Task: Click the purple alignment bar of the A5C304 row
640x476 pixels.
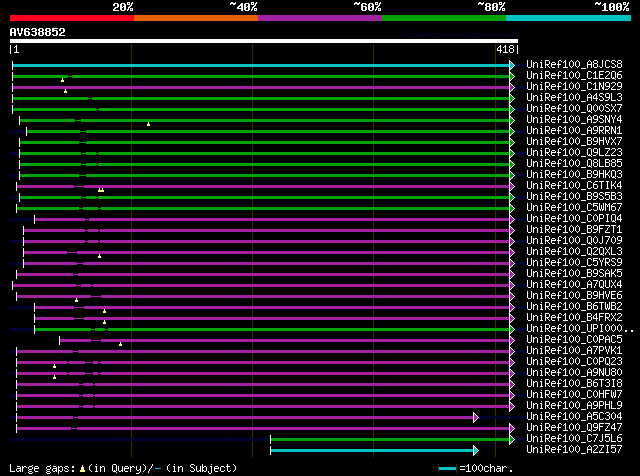Action: (x=245, y=417)
